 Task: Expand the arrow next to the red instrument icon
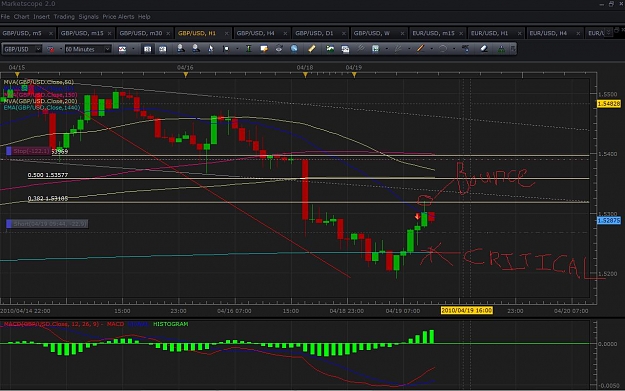60,49
